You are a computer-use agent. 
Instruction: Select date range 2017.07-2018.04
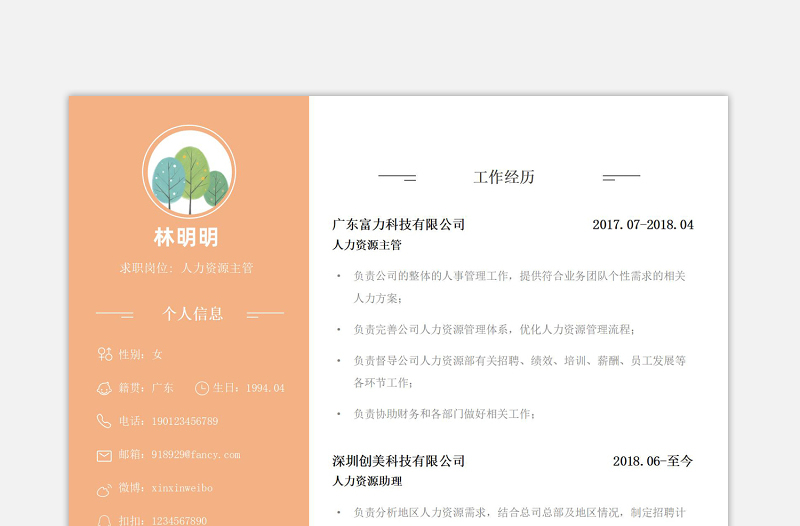pyautogui.click(x=643, y=224)
